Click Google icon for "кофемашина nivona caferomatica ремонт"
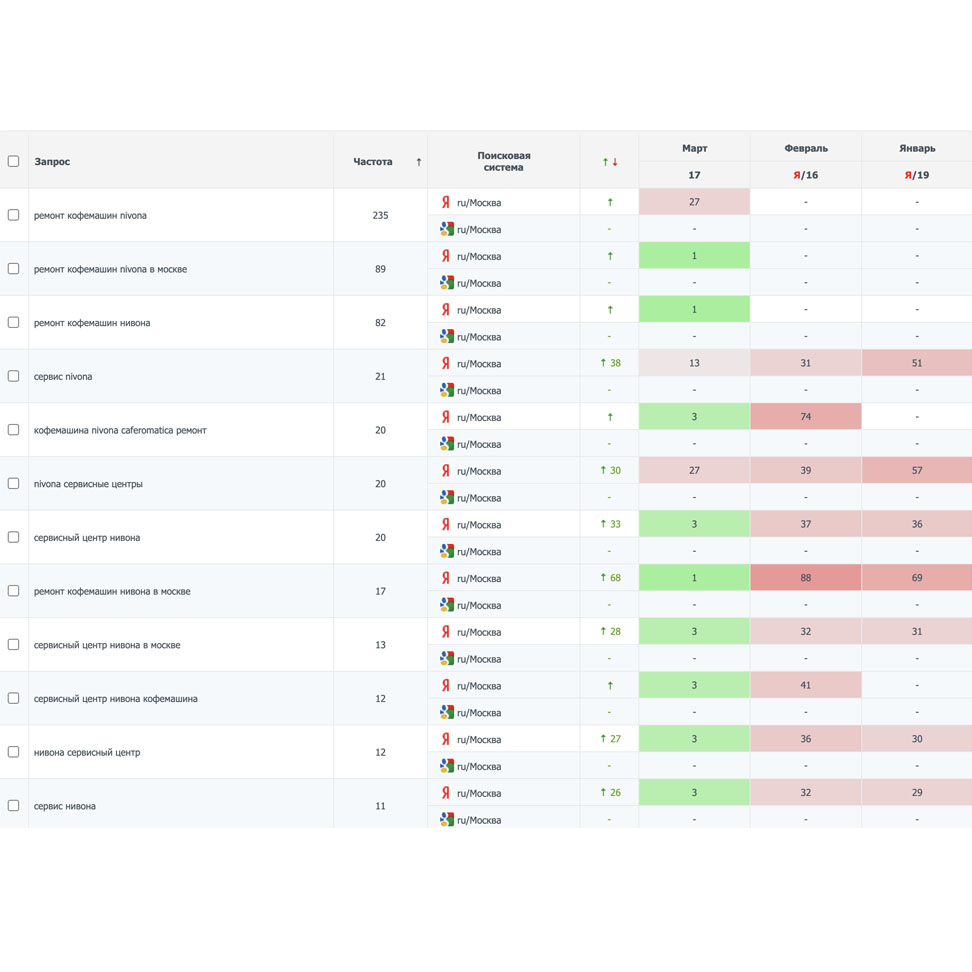This screenshot has width=972, height=972. 446,444
